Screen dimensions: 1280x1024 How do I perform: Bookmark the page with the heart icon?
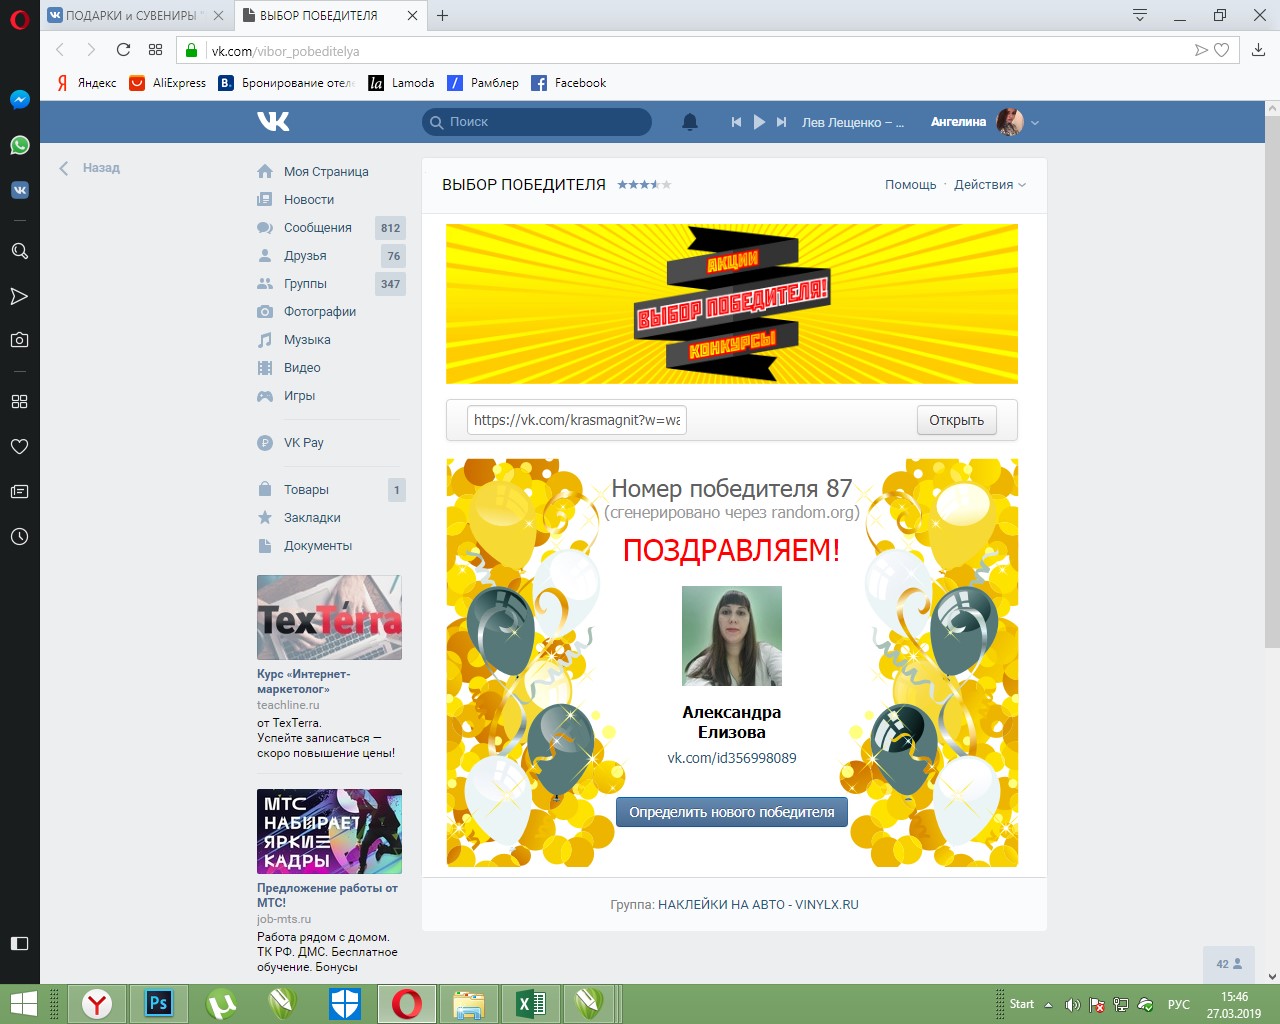[x=1221, y=50]
